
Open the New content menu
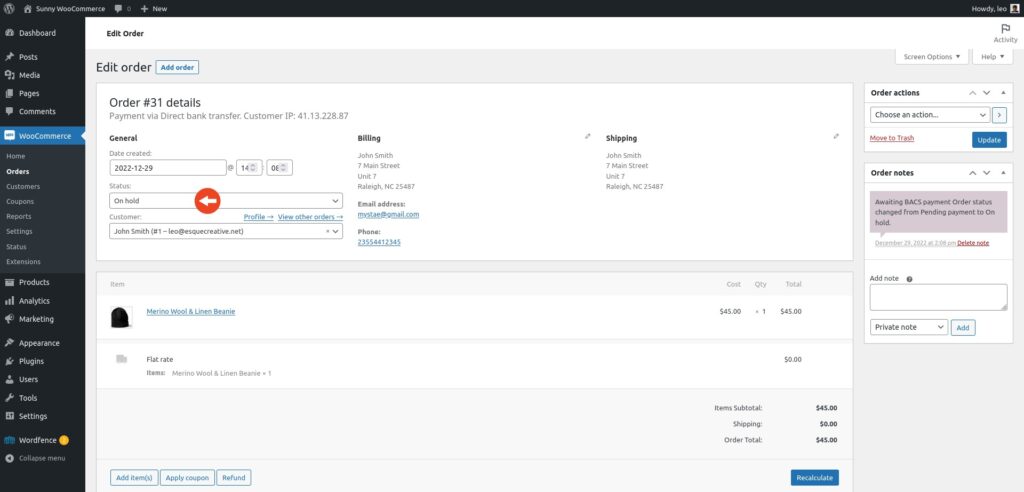[x=153, y=8]
